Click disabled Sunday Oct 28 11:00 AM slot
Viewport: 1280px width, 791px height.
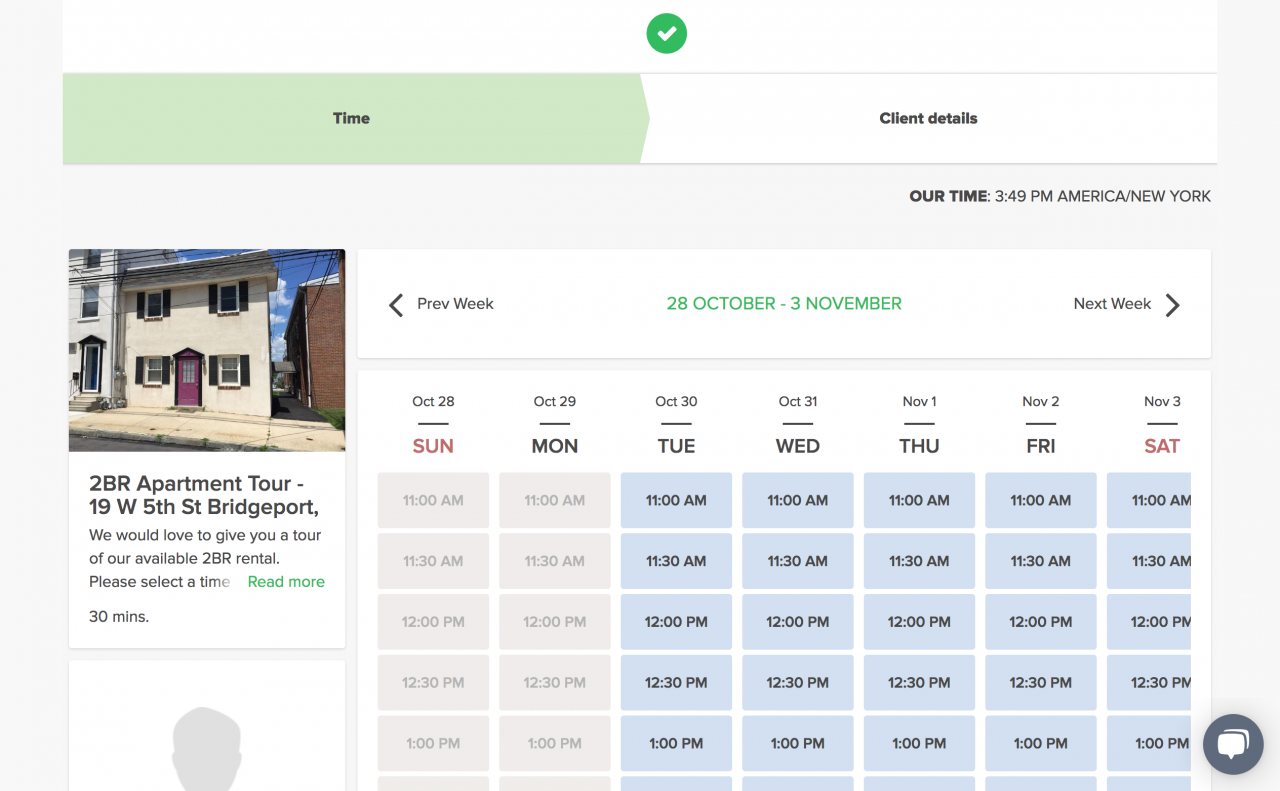pyautogui.click(x=433, y=500)
